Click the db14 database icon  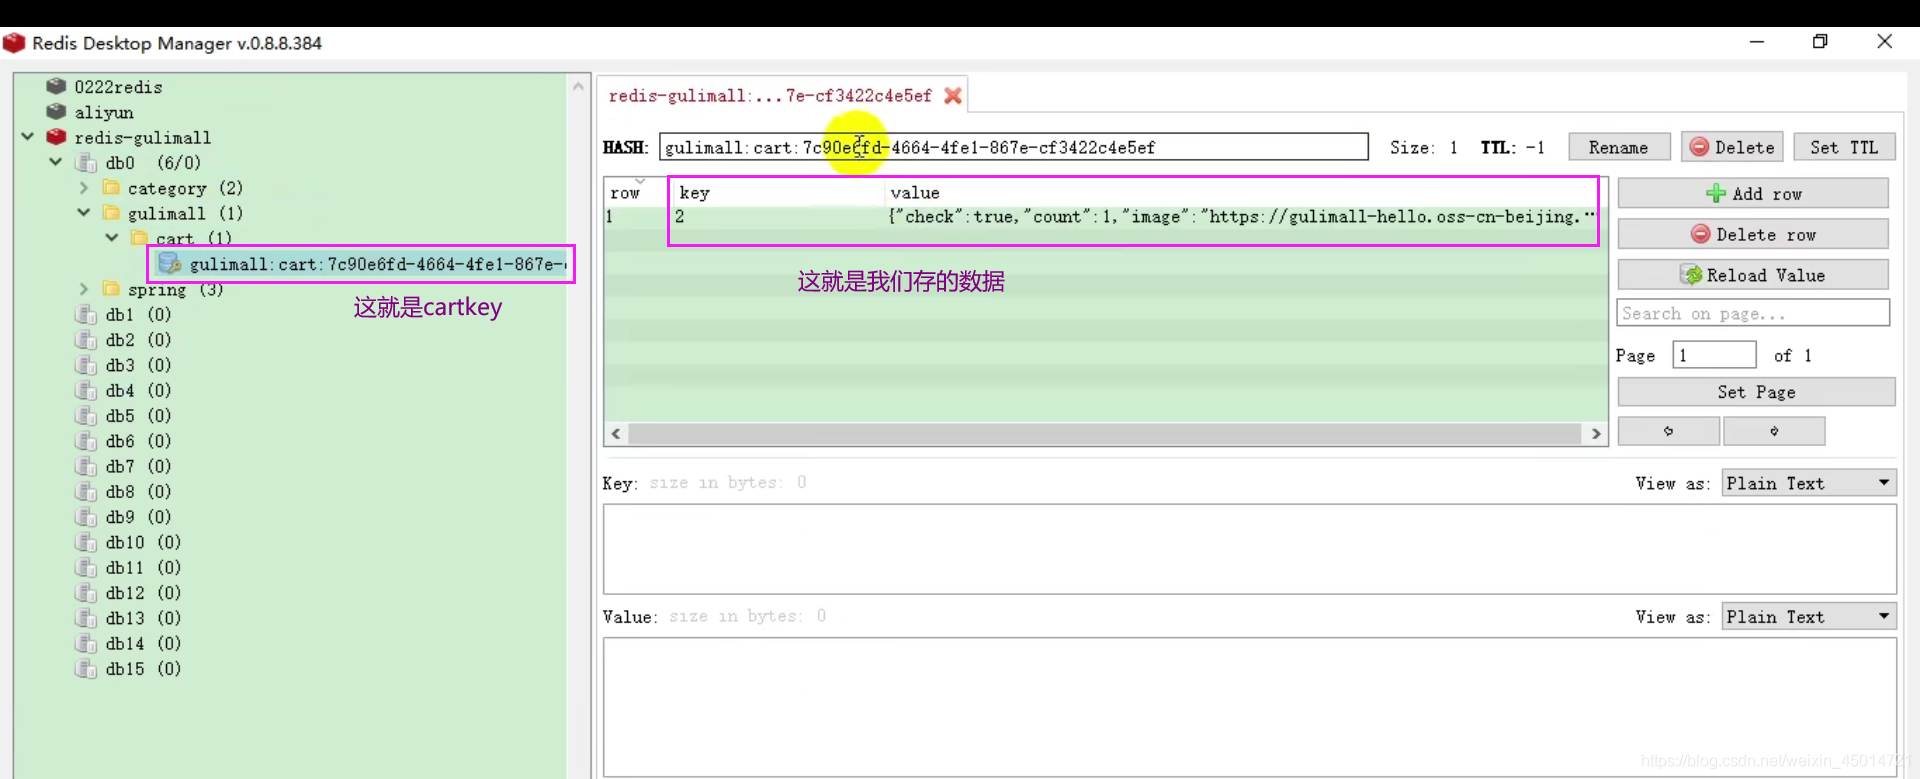86,644
